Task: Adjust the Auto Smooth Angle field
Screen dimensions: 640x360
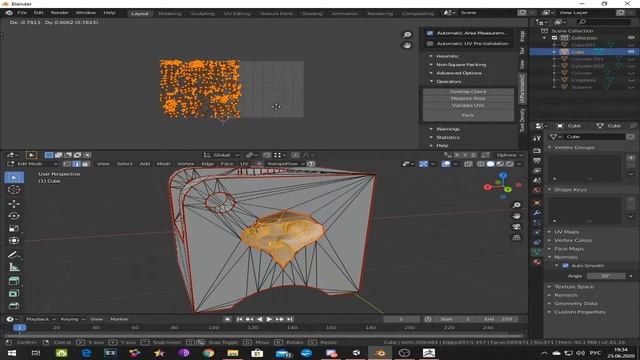Action: (x=606, y=276)
